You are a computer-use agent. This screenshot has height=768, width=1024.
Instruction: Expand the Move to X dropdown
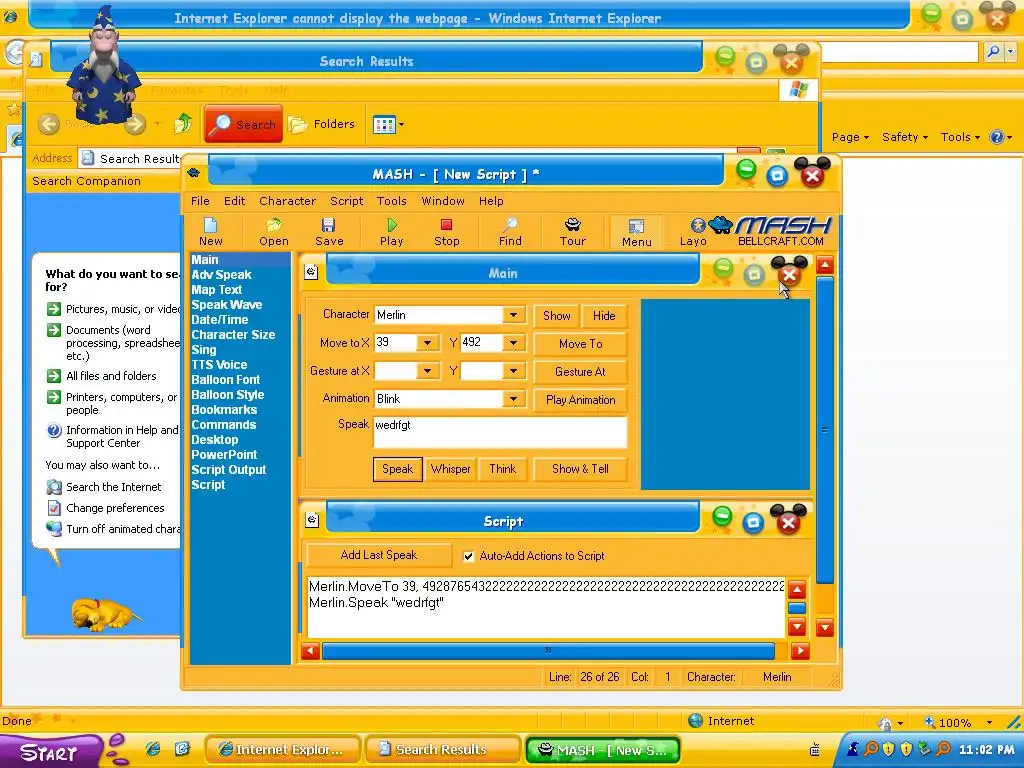[x=427, y=343]
